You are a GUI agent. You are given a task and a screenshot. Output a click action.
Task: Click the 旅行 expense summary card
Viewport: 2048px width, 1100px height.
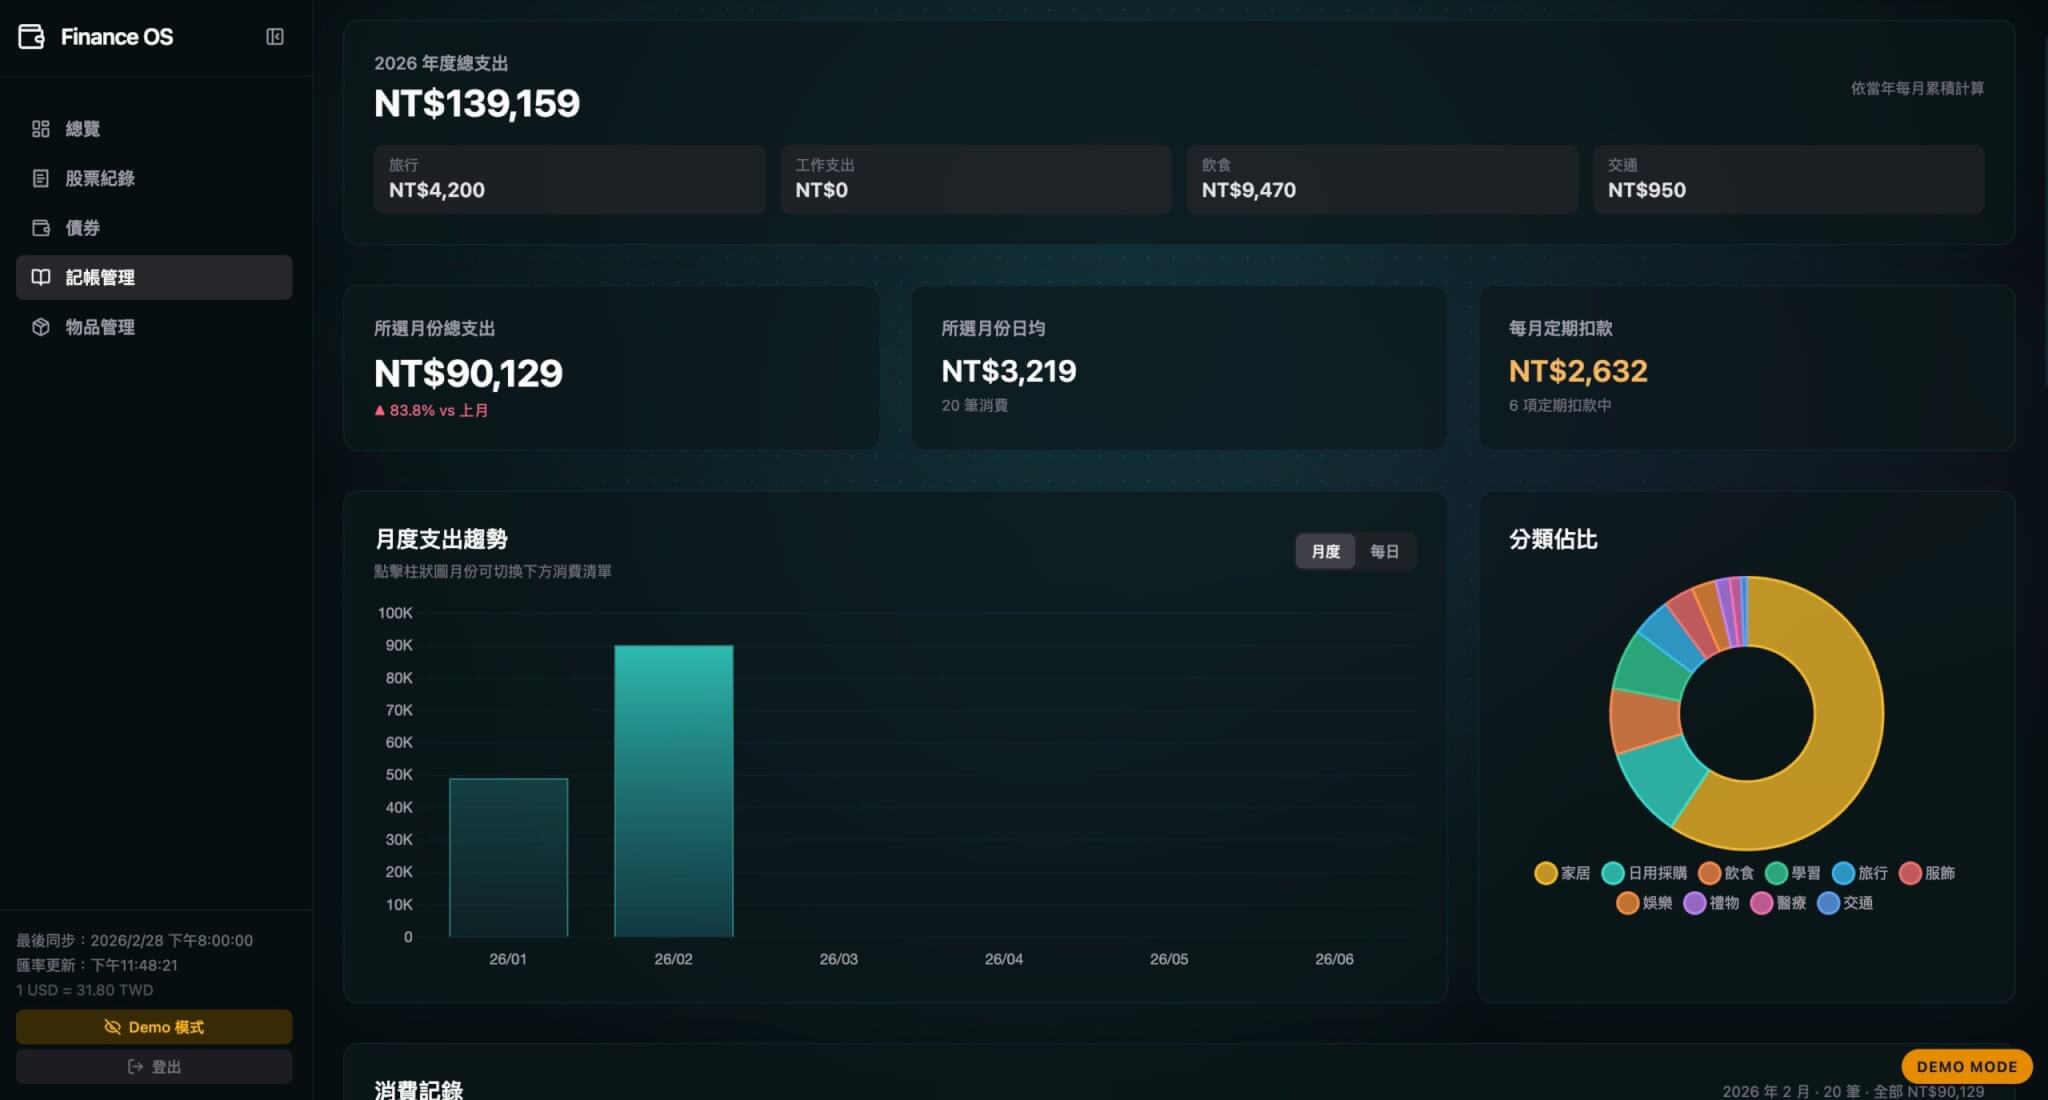pos(569,179)
